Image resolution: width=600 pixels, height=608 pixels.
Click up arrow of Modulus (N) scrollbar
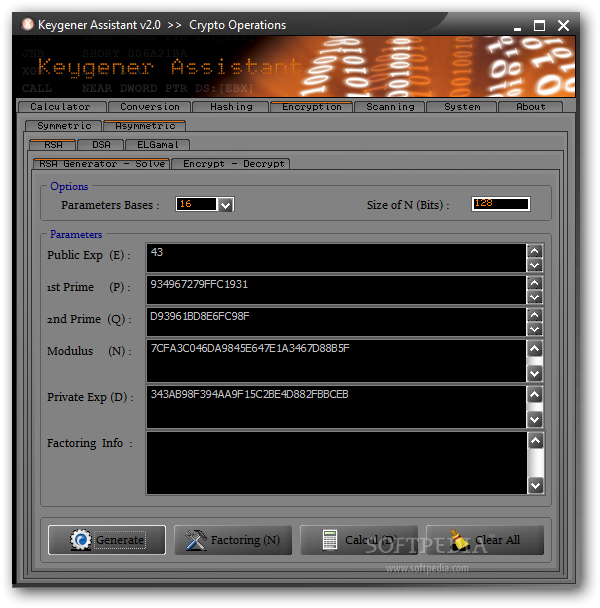coord(535,349)
